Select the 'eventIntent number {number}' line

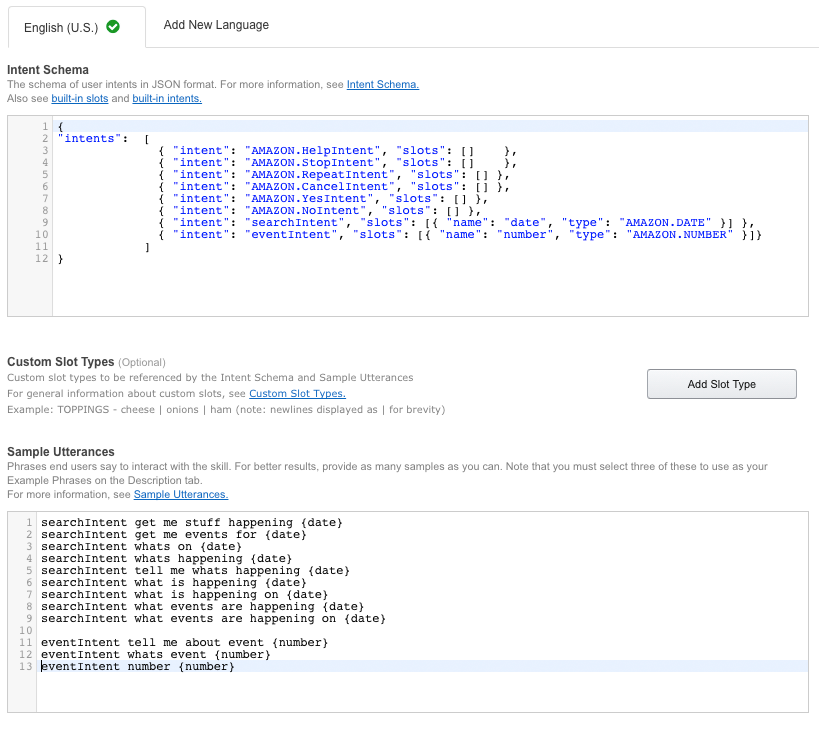[x=137, y=666]
